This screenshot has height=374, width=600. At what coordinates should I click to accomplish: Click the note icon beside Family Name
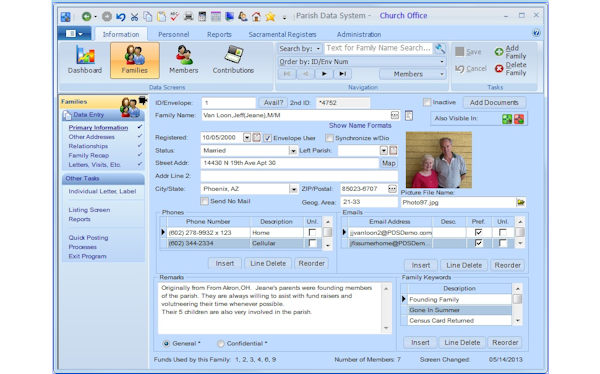[409, 115]
